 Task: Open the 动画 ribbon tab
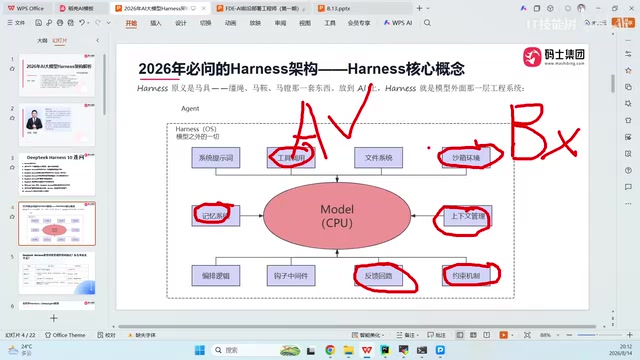click(x=230, y=23)
